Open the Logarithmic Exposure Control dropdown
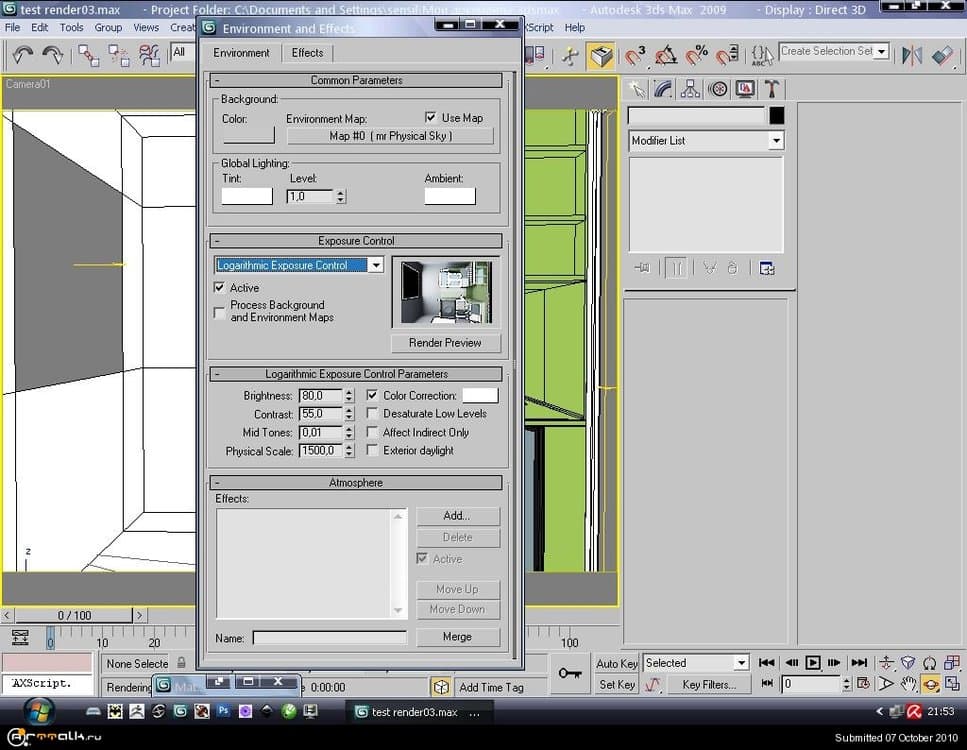The height and width of the screenshot is (750, 967). [x=375, y=265]
